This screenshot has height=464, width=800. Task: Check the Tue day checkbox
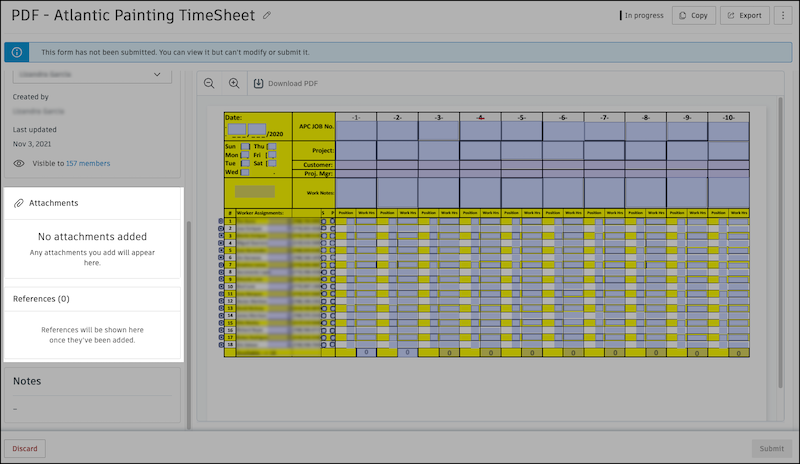click(x=245, y=163)
